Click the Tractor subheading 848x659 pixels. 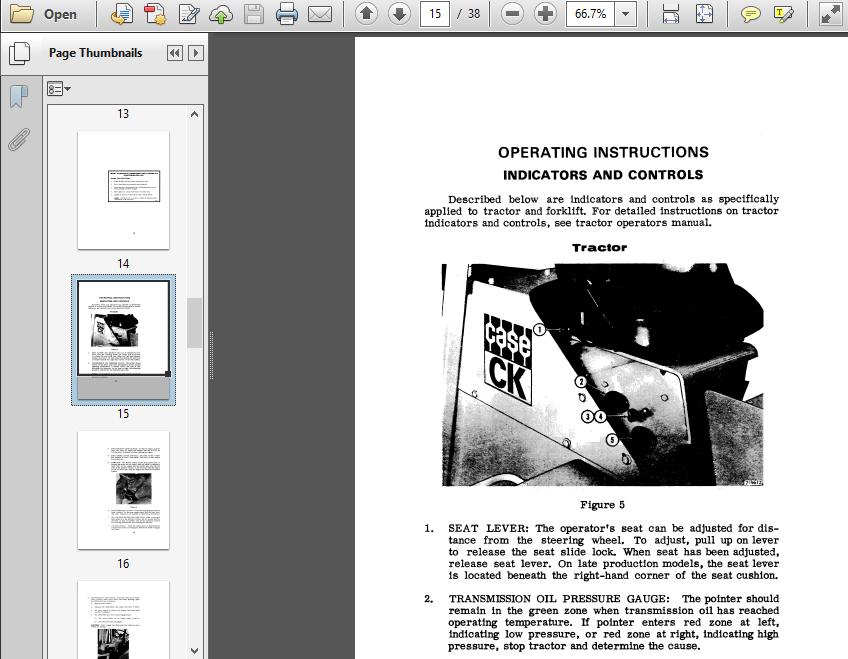pyautogui.click(x=599, y=248)
